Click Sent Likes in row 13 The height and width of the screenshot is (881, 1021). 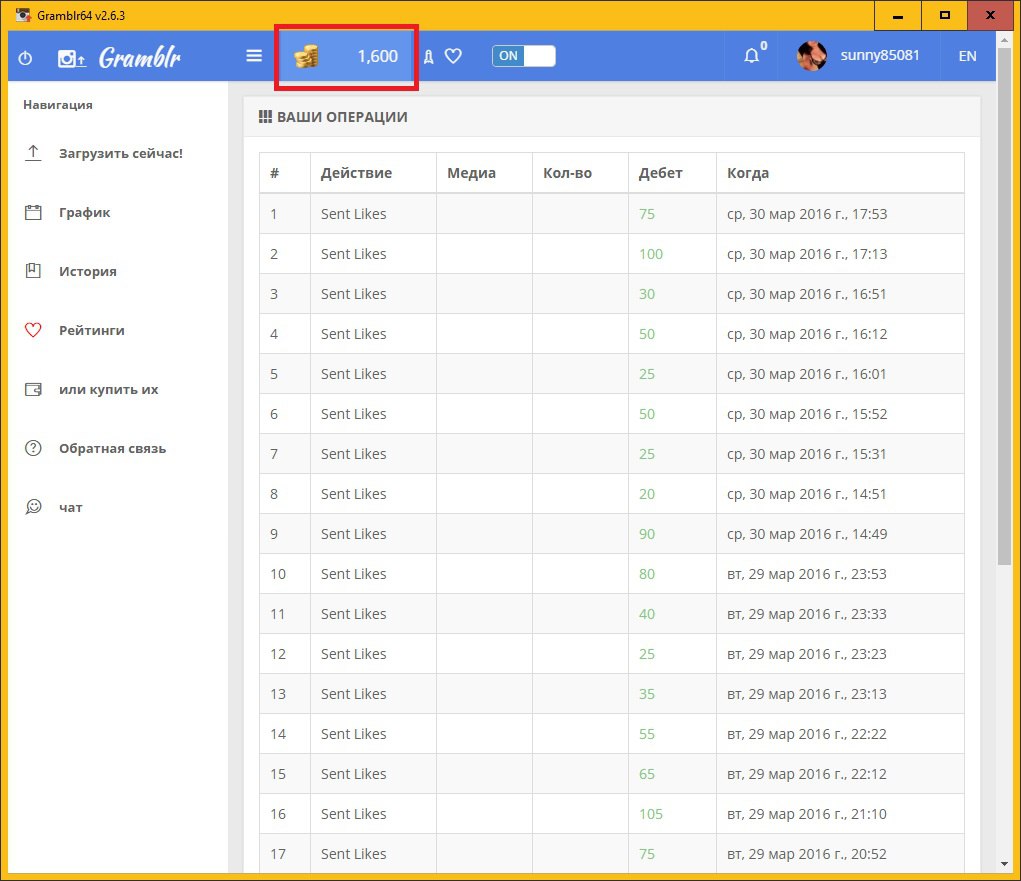(x=354, y=694)
